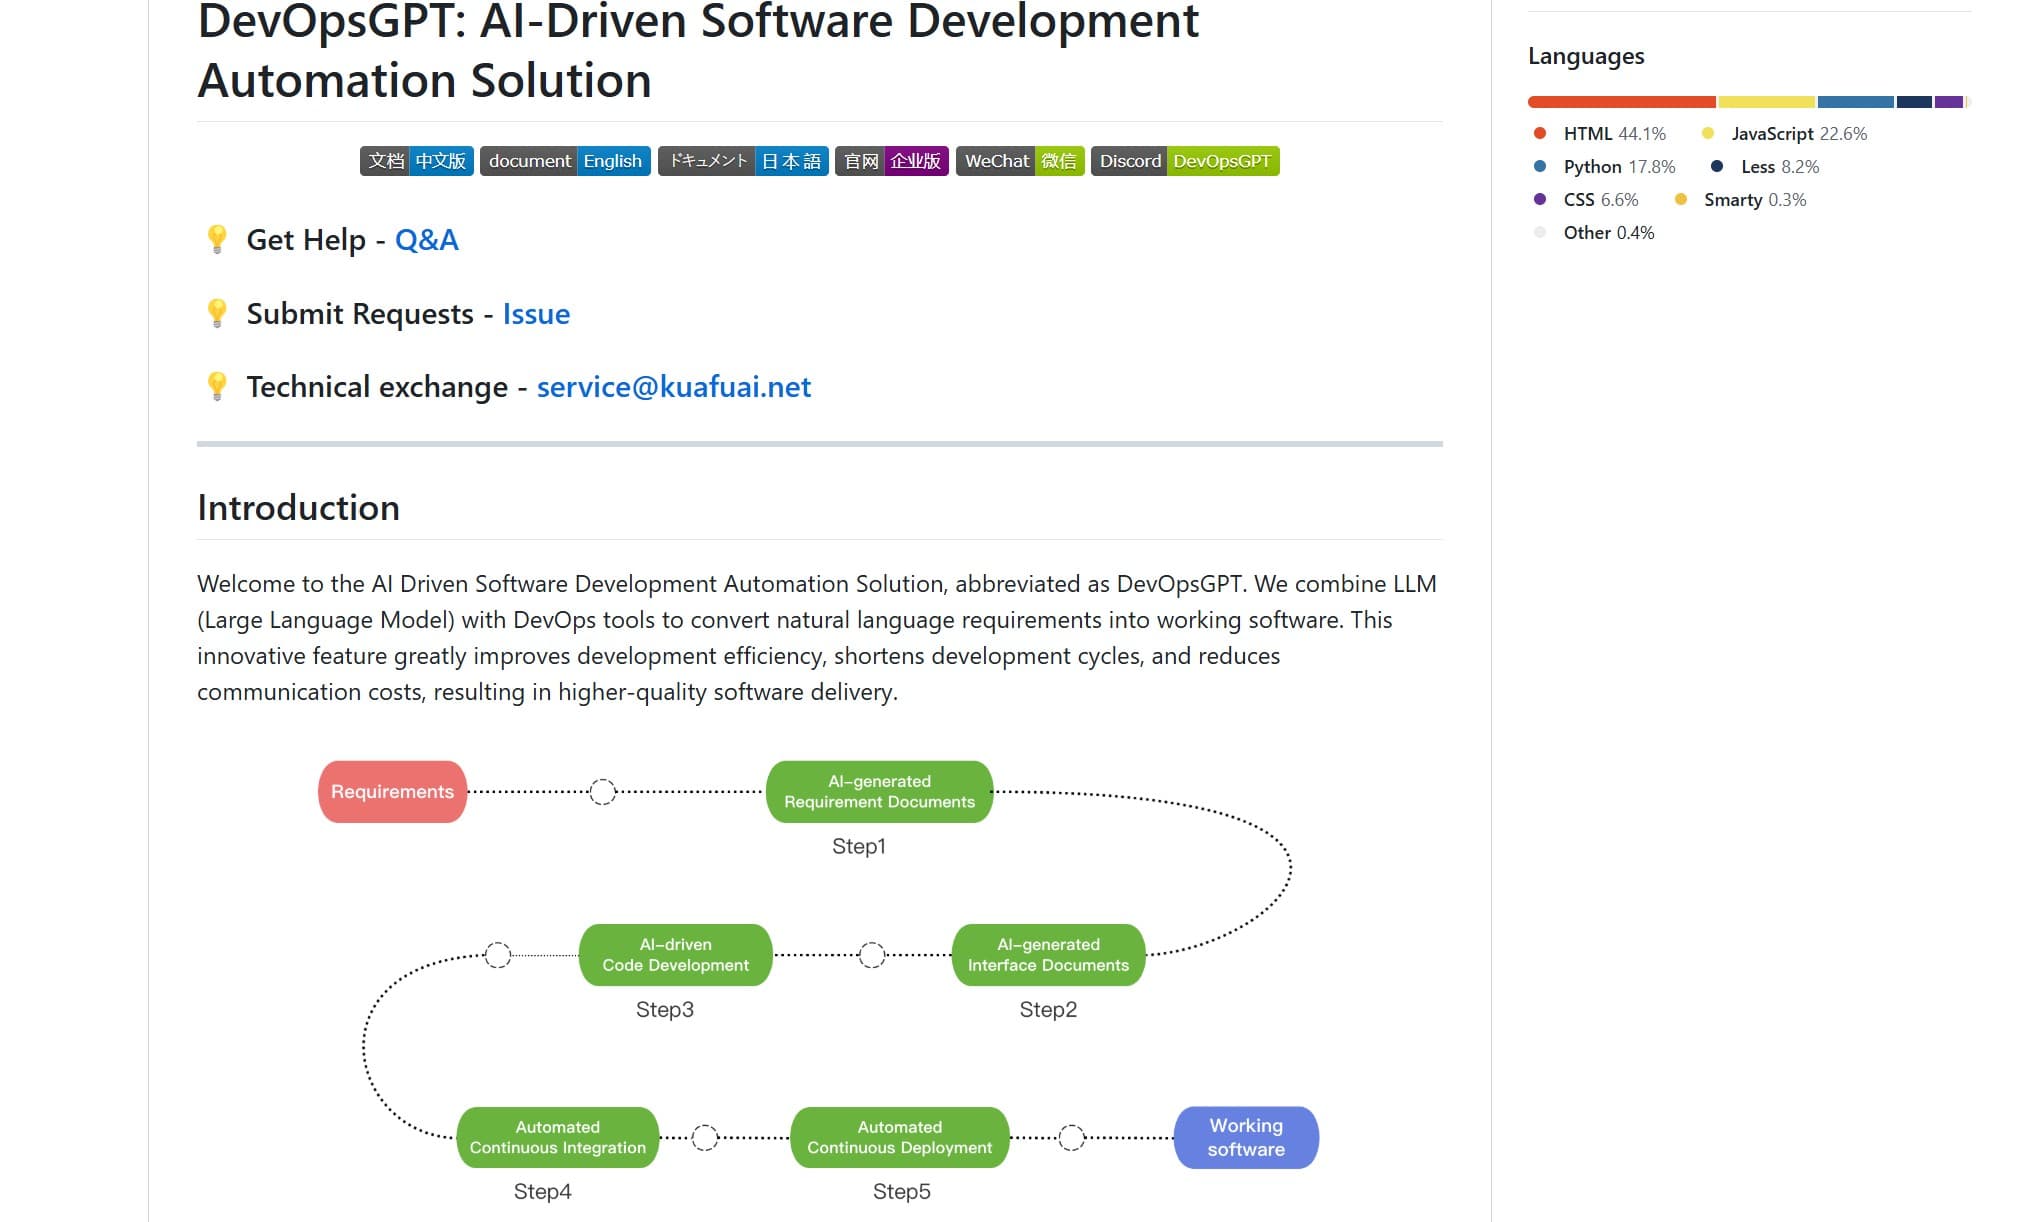
Task: Click AI-driven Code Development box
Action: [x=676, y=955]
